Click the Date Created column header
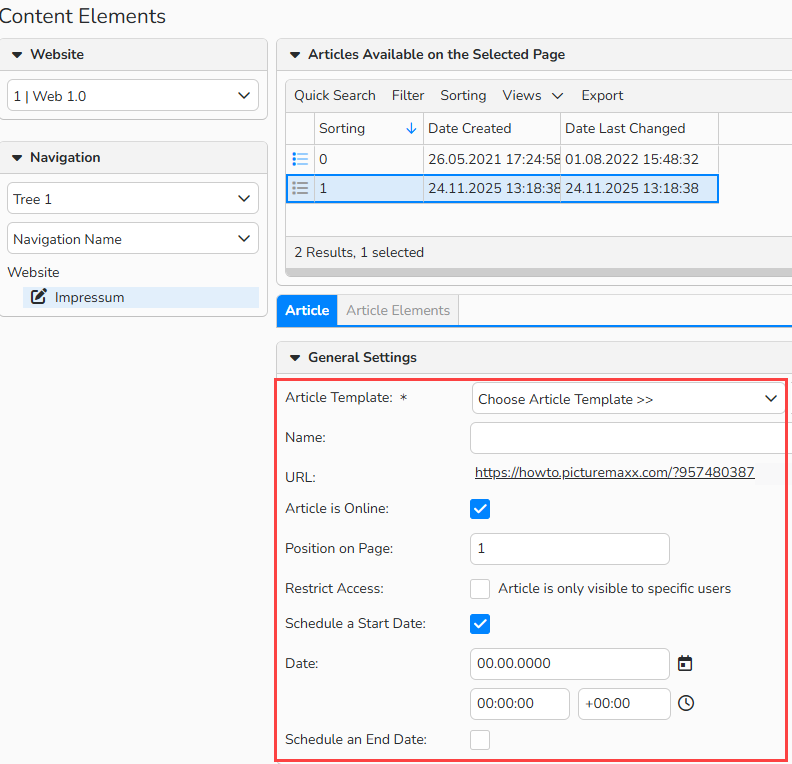The height and width of the screenshot is (764, 792). [492, 128]
